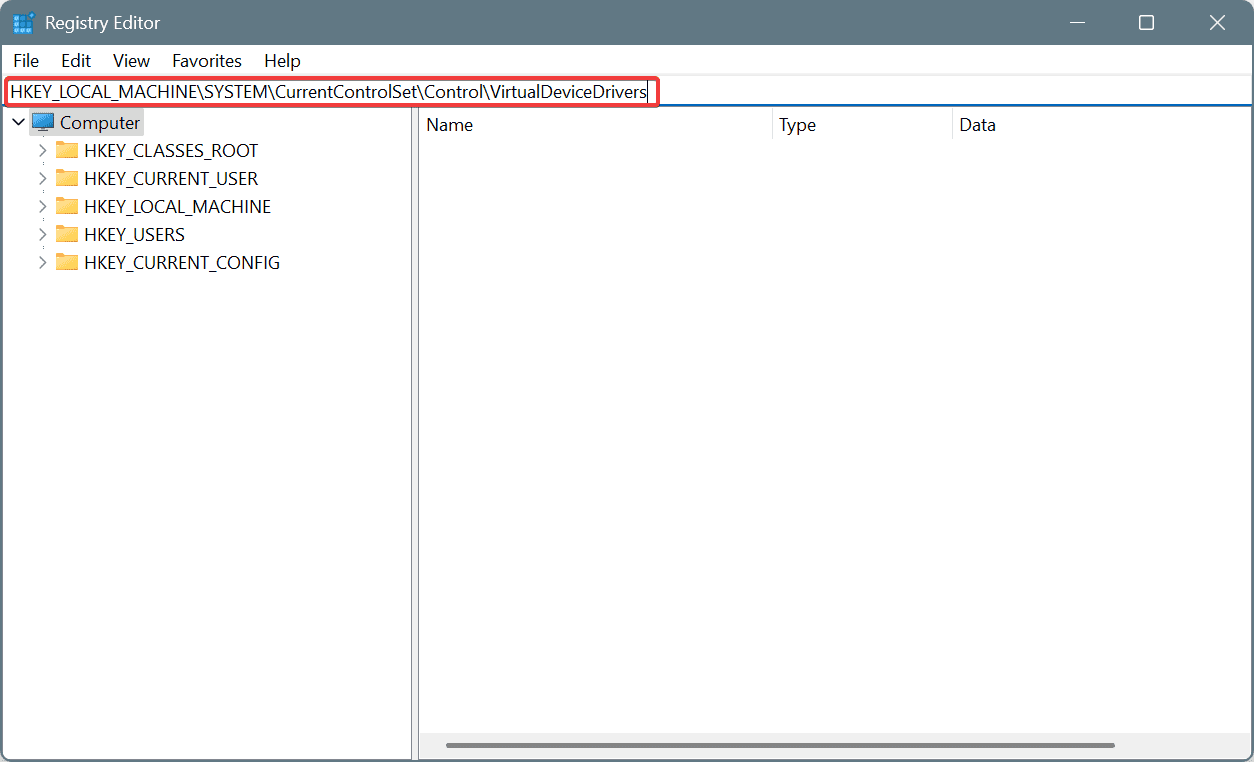1254x762 pixels.
Task: Select the HKEY_CURRENT_CONFIG label
Action: click(182, 263)
